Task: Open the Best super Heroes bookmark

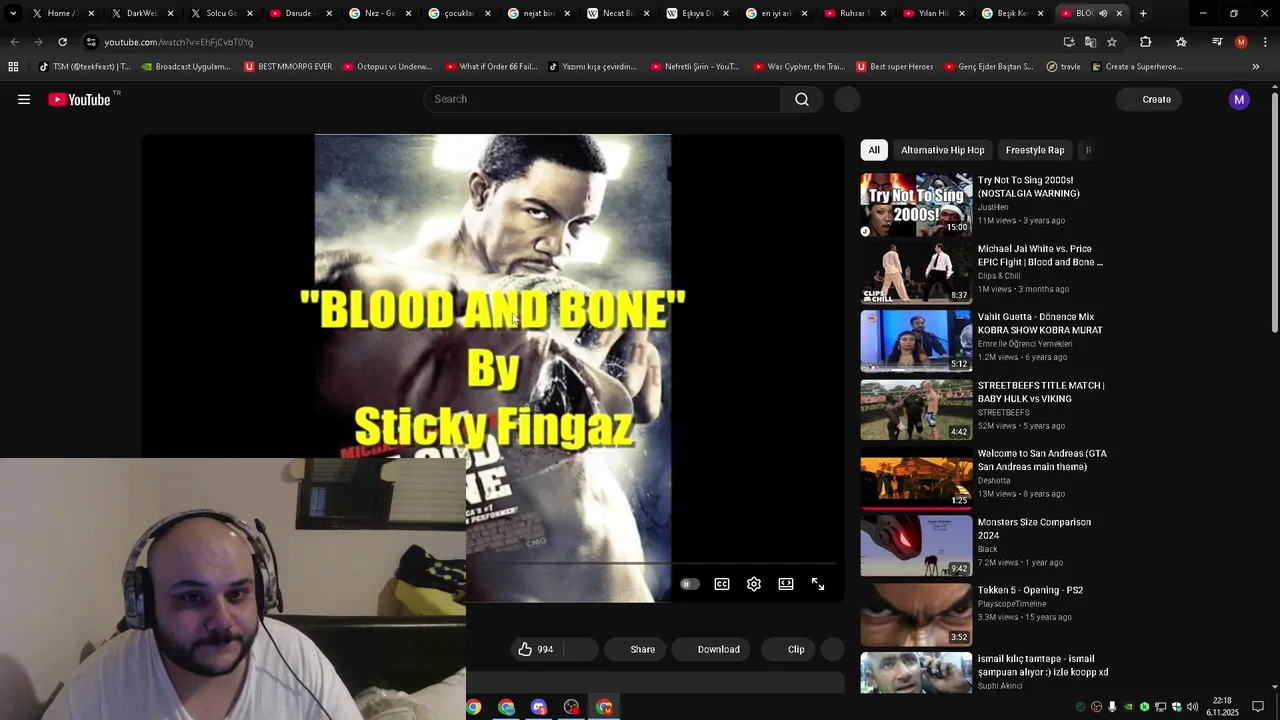Action: (x=894, y=66)
